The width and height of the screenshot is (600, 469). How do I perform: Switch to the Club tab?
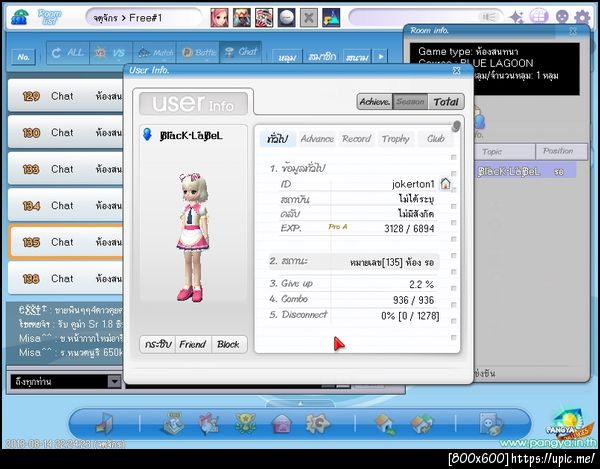click(435, 139)
